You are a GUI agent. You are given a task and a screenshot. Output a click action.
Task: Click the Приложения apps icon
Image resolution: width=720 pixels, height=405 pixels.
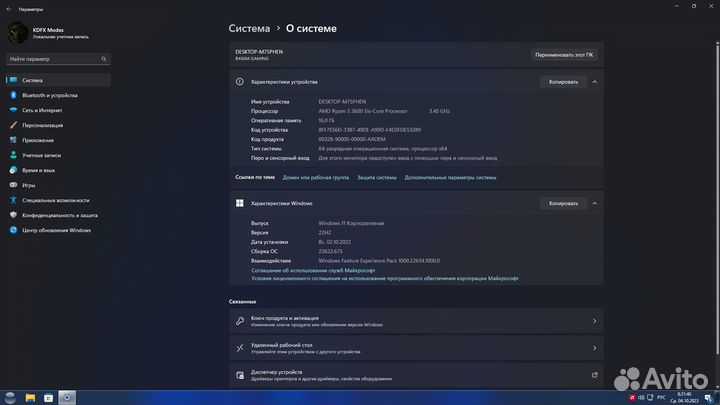pos(13,140)
